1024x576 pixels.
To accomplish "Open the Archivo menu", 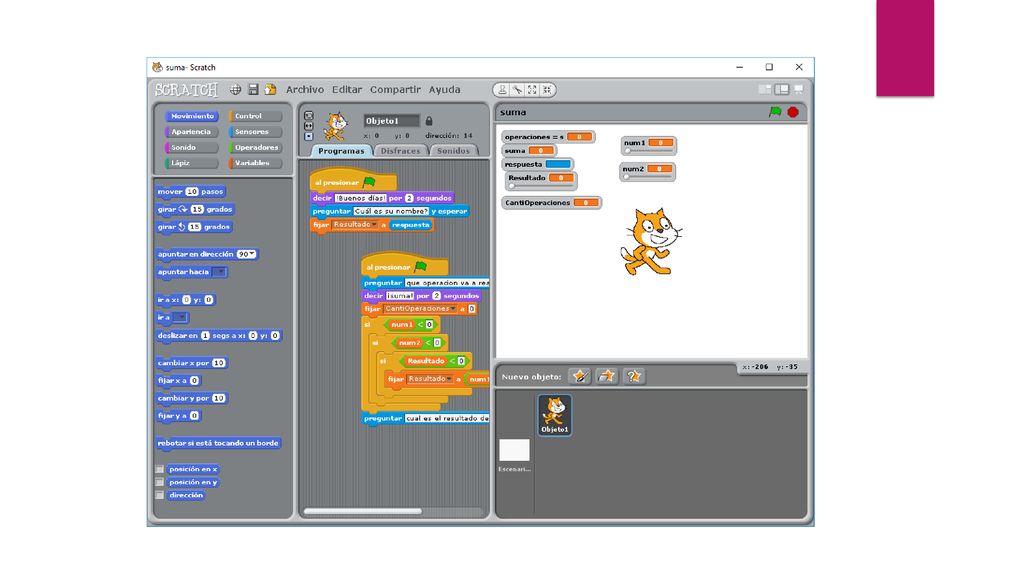I will click(305, 89).
